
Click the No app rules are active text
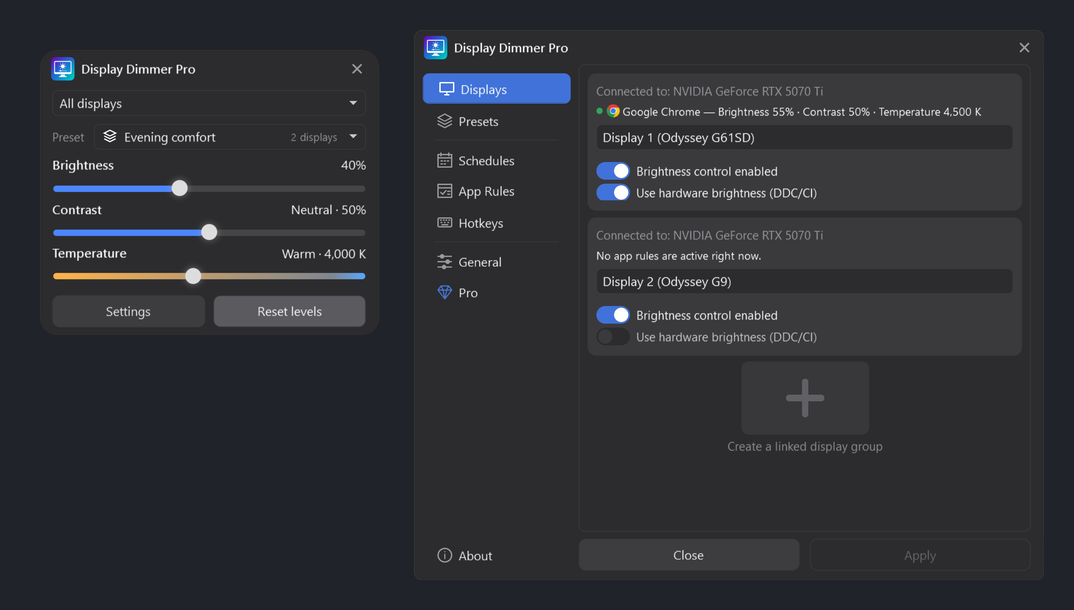[678, 255]
